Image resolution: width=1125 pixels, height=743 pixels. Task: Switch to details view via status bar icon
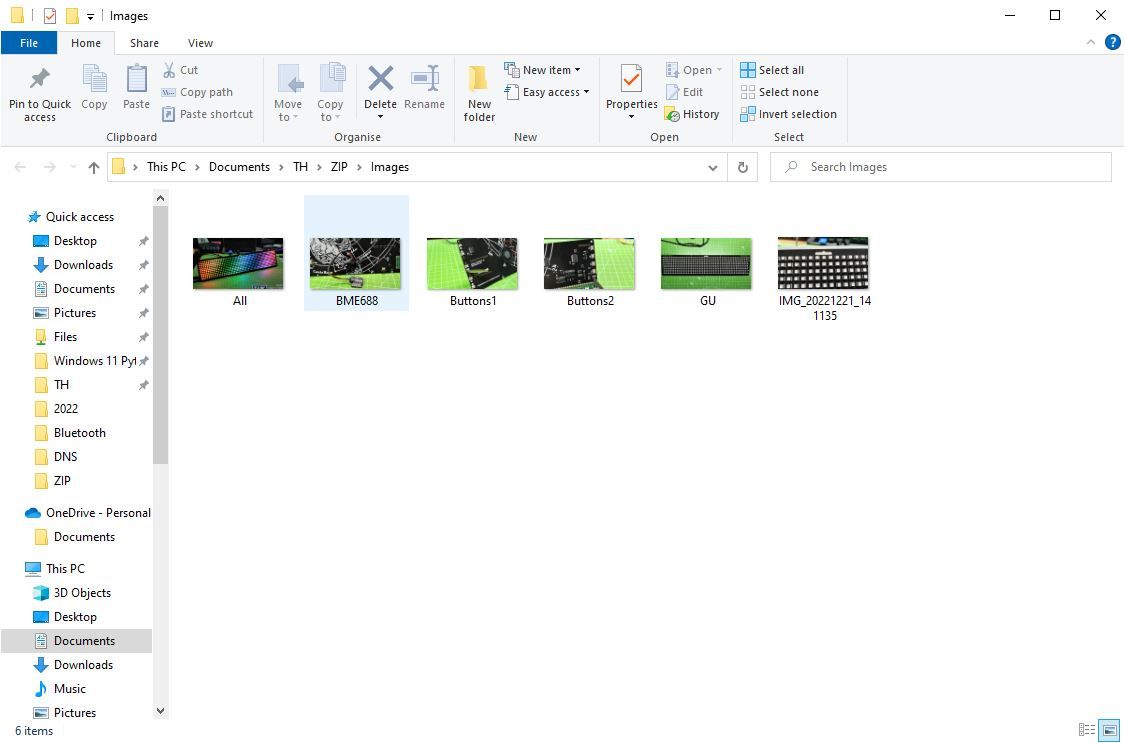(1089, 730)
